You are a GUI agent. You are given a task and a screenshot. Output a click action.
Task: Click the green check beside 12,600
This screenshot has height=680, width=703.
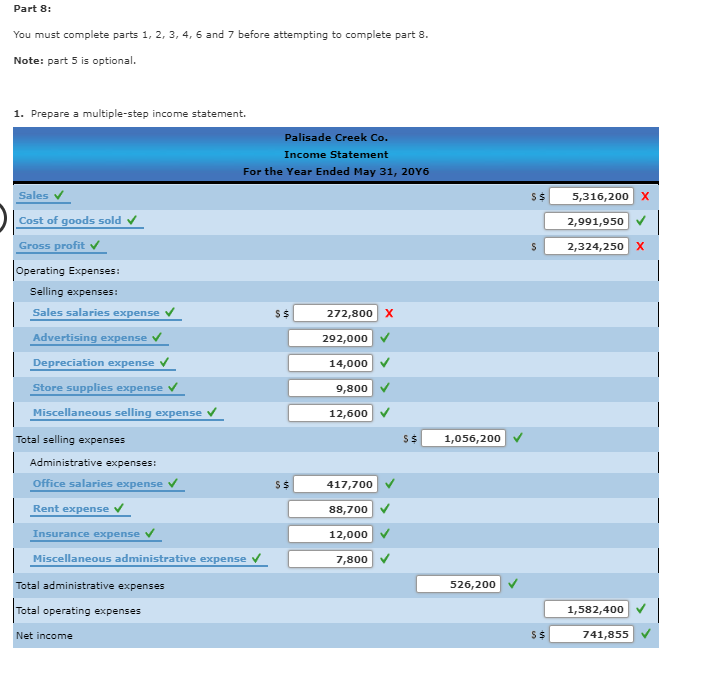pos(385,413)
